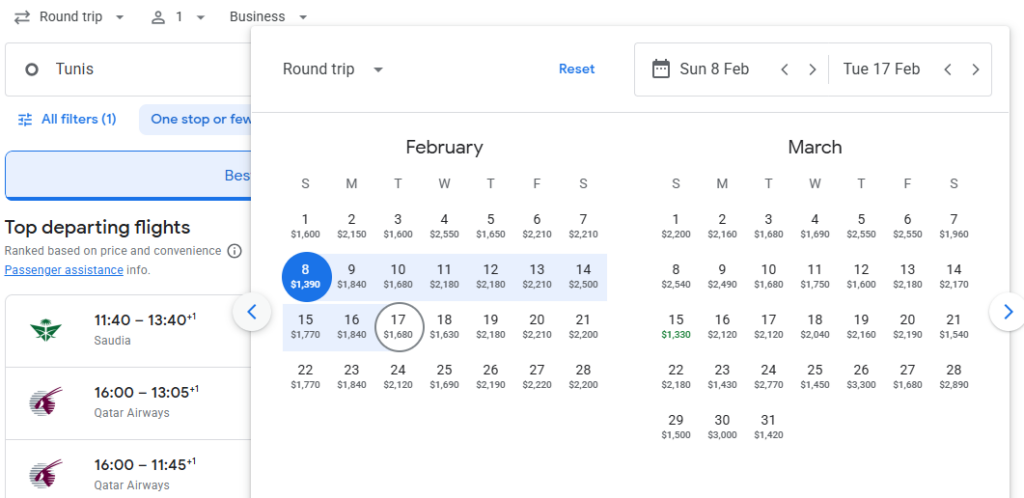Select February 11 priced $2,180
The width and height of the screenshot is (1024, 498).
444,276
